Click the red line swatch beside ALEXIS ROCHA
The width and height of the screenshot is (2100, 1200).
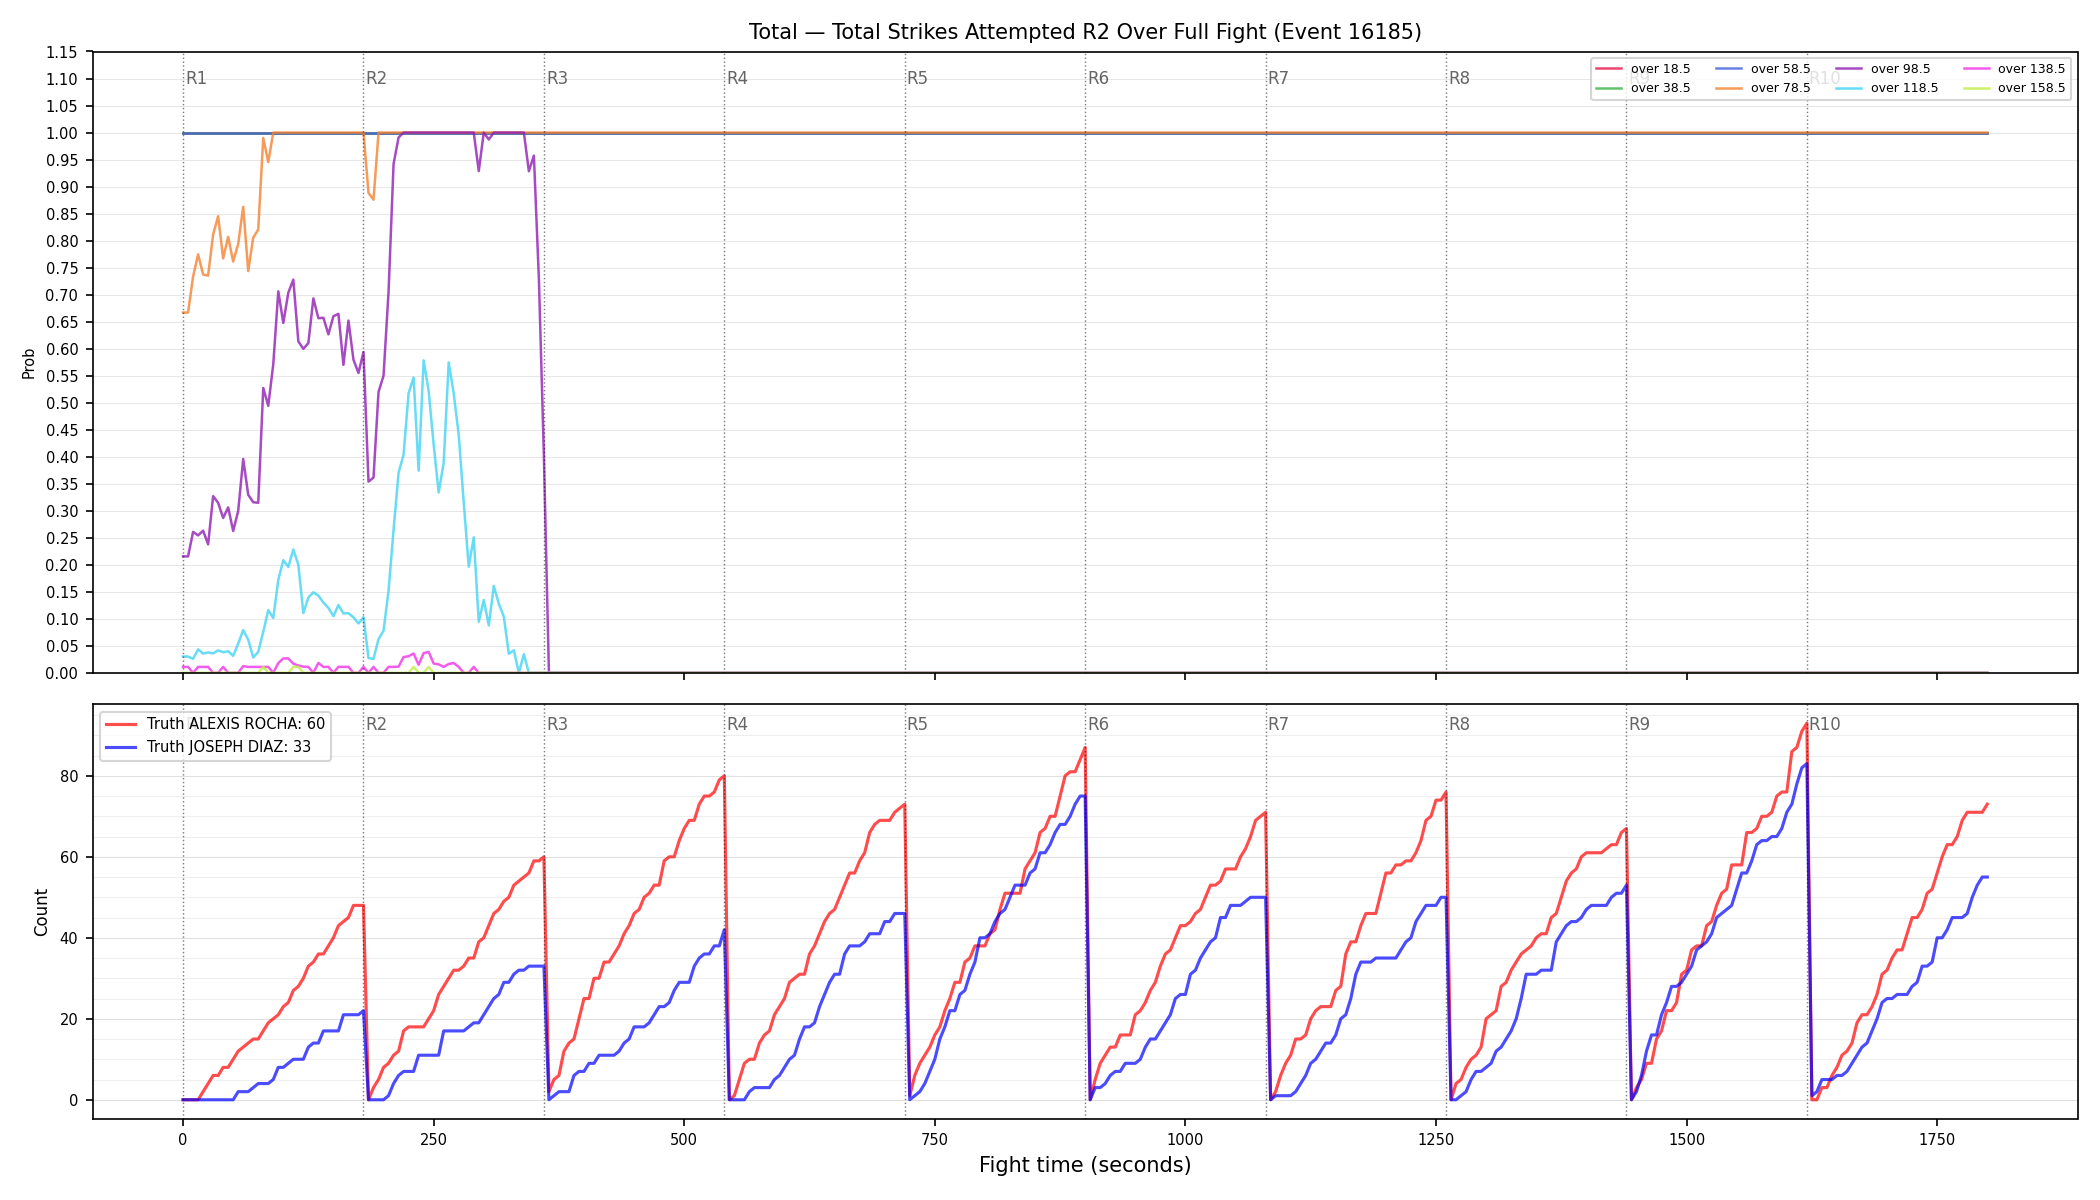click(121, 724)
